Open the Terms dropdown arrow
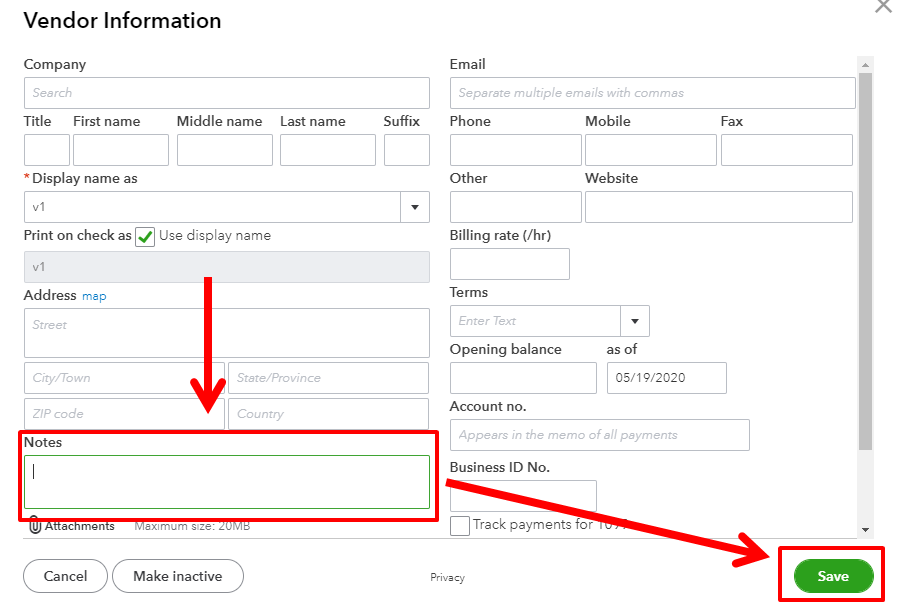 click(634, 321)
